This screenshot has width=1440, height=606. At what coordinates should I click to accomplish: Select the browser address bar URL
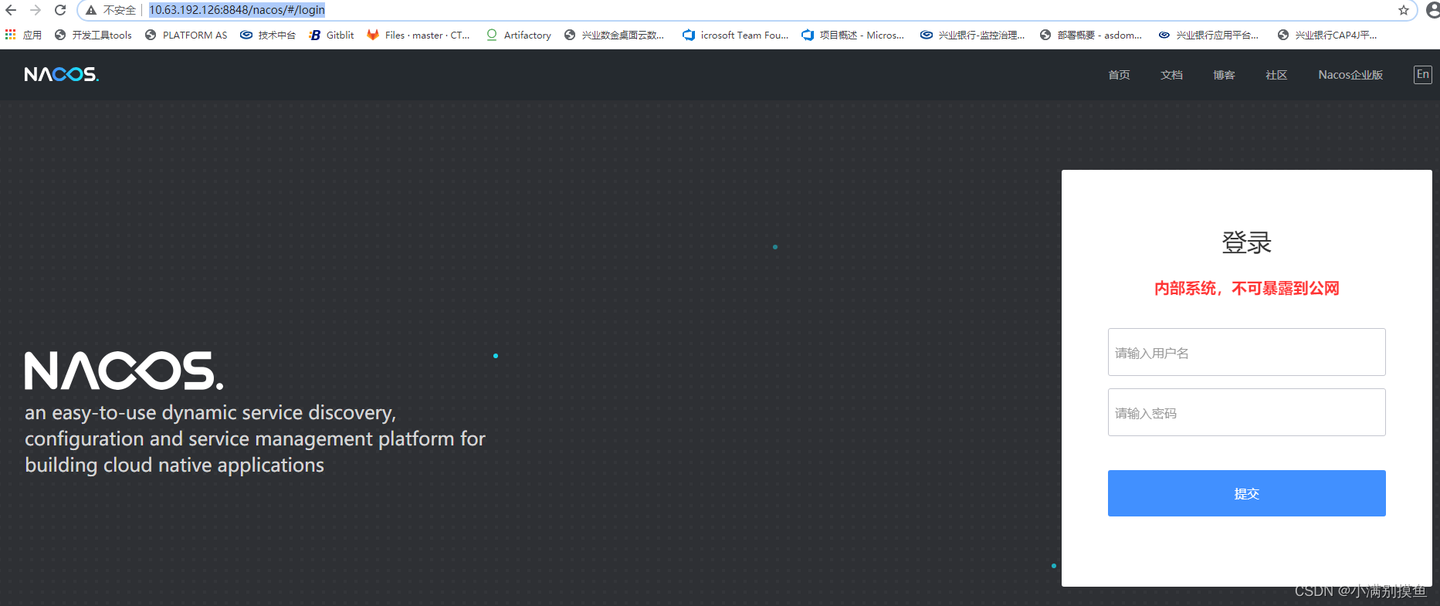click(x=237, y=10)
